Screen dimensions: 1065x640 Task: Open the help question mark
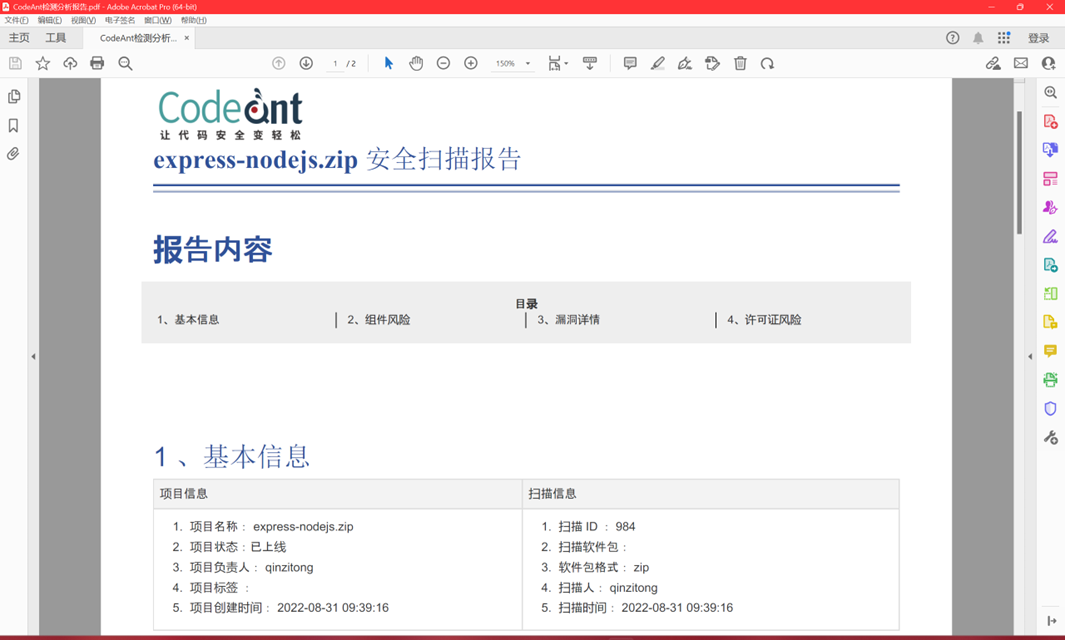tap(952, 38)
